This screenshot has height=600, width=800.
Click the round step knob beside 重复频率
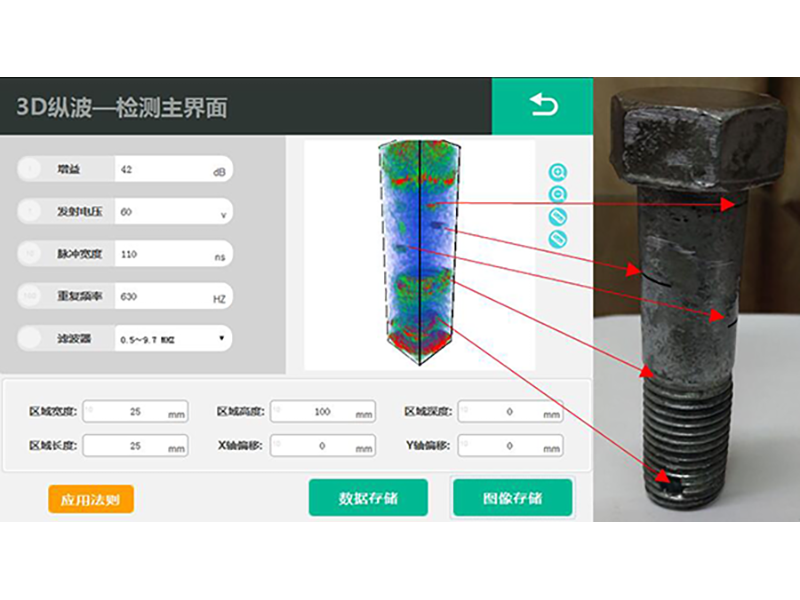tap(31, 297)
